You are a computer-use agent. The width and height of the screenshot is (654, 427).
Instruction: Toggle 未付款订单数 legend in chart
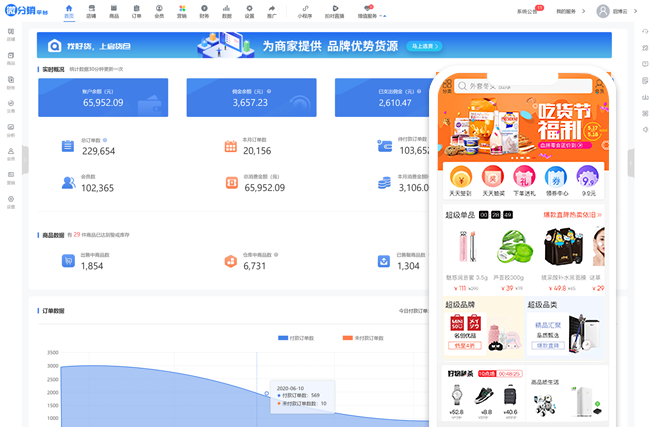pos(361,338)
